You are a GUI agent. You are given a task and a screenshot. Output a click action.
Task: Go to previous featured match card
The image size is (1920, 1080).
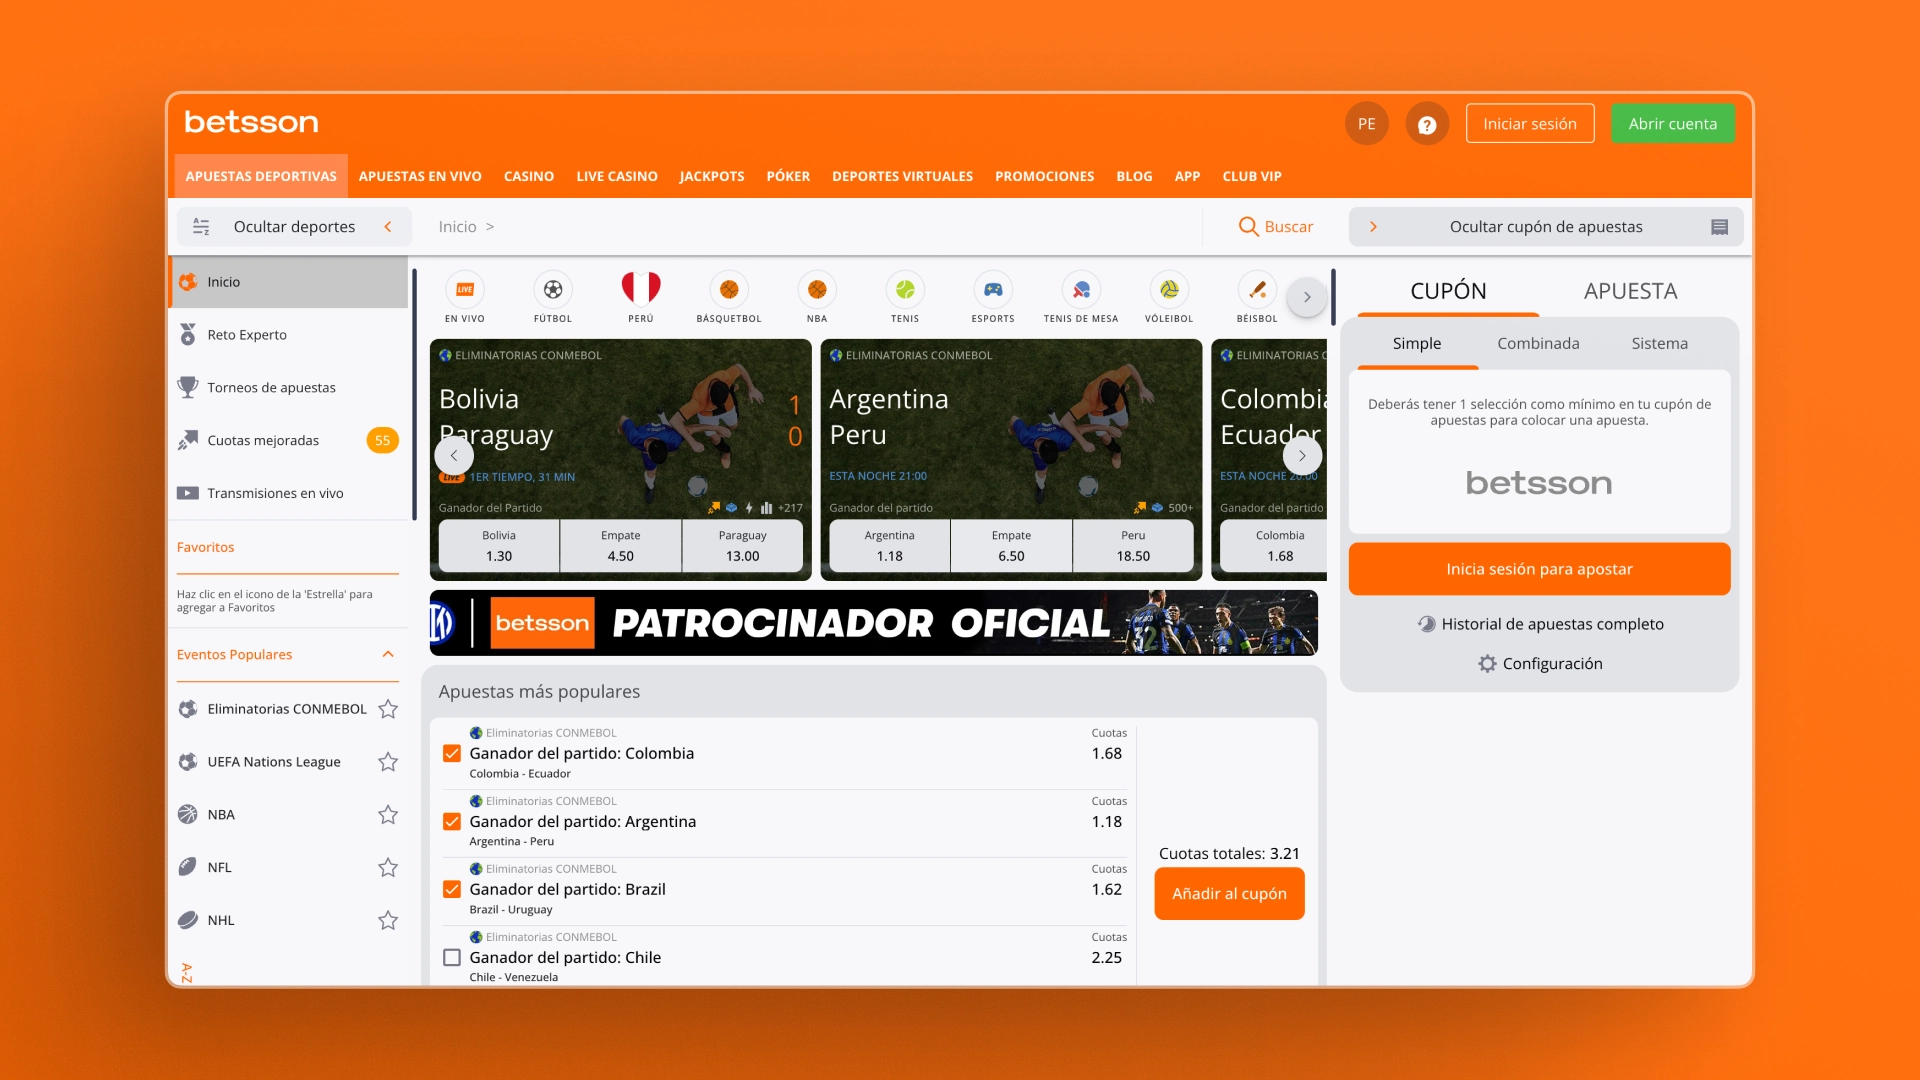click(454, 455)
